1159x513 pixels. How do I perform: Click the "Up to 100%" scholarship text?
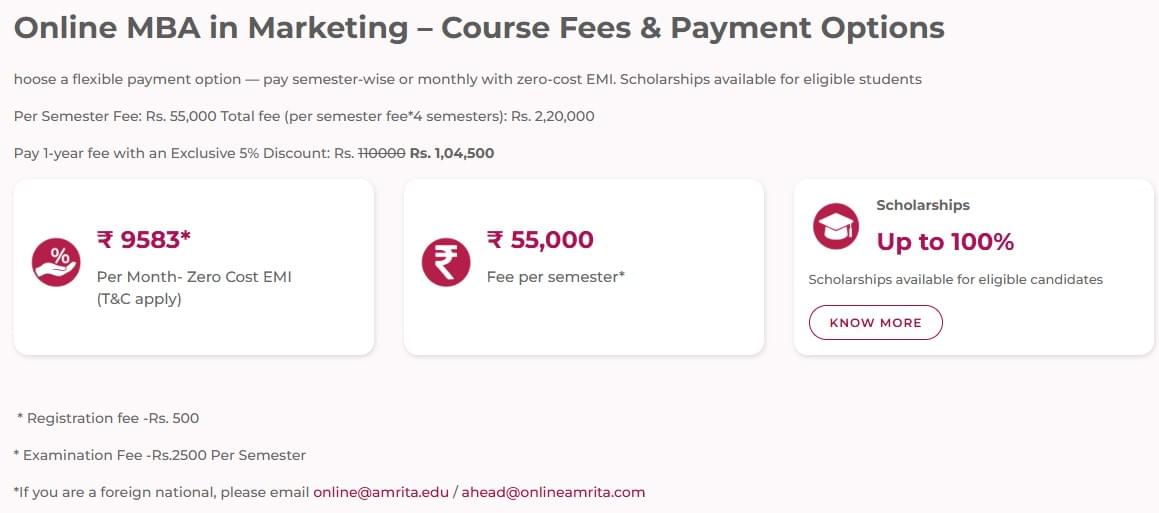click(945, 242)
